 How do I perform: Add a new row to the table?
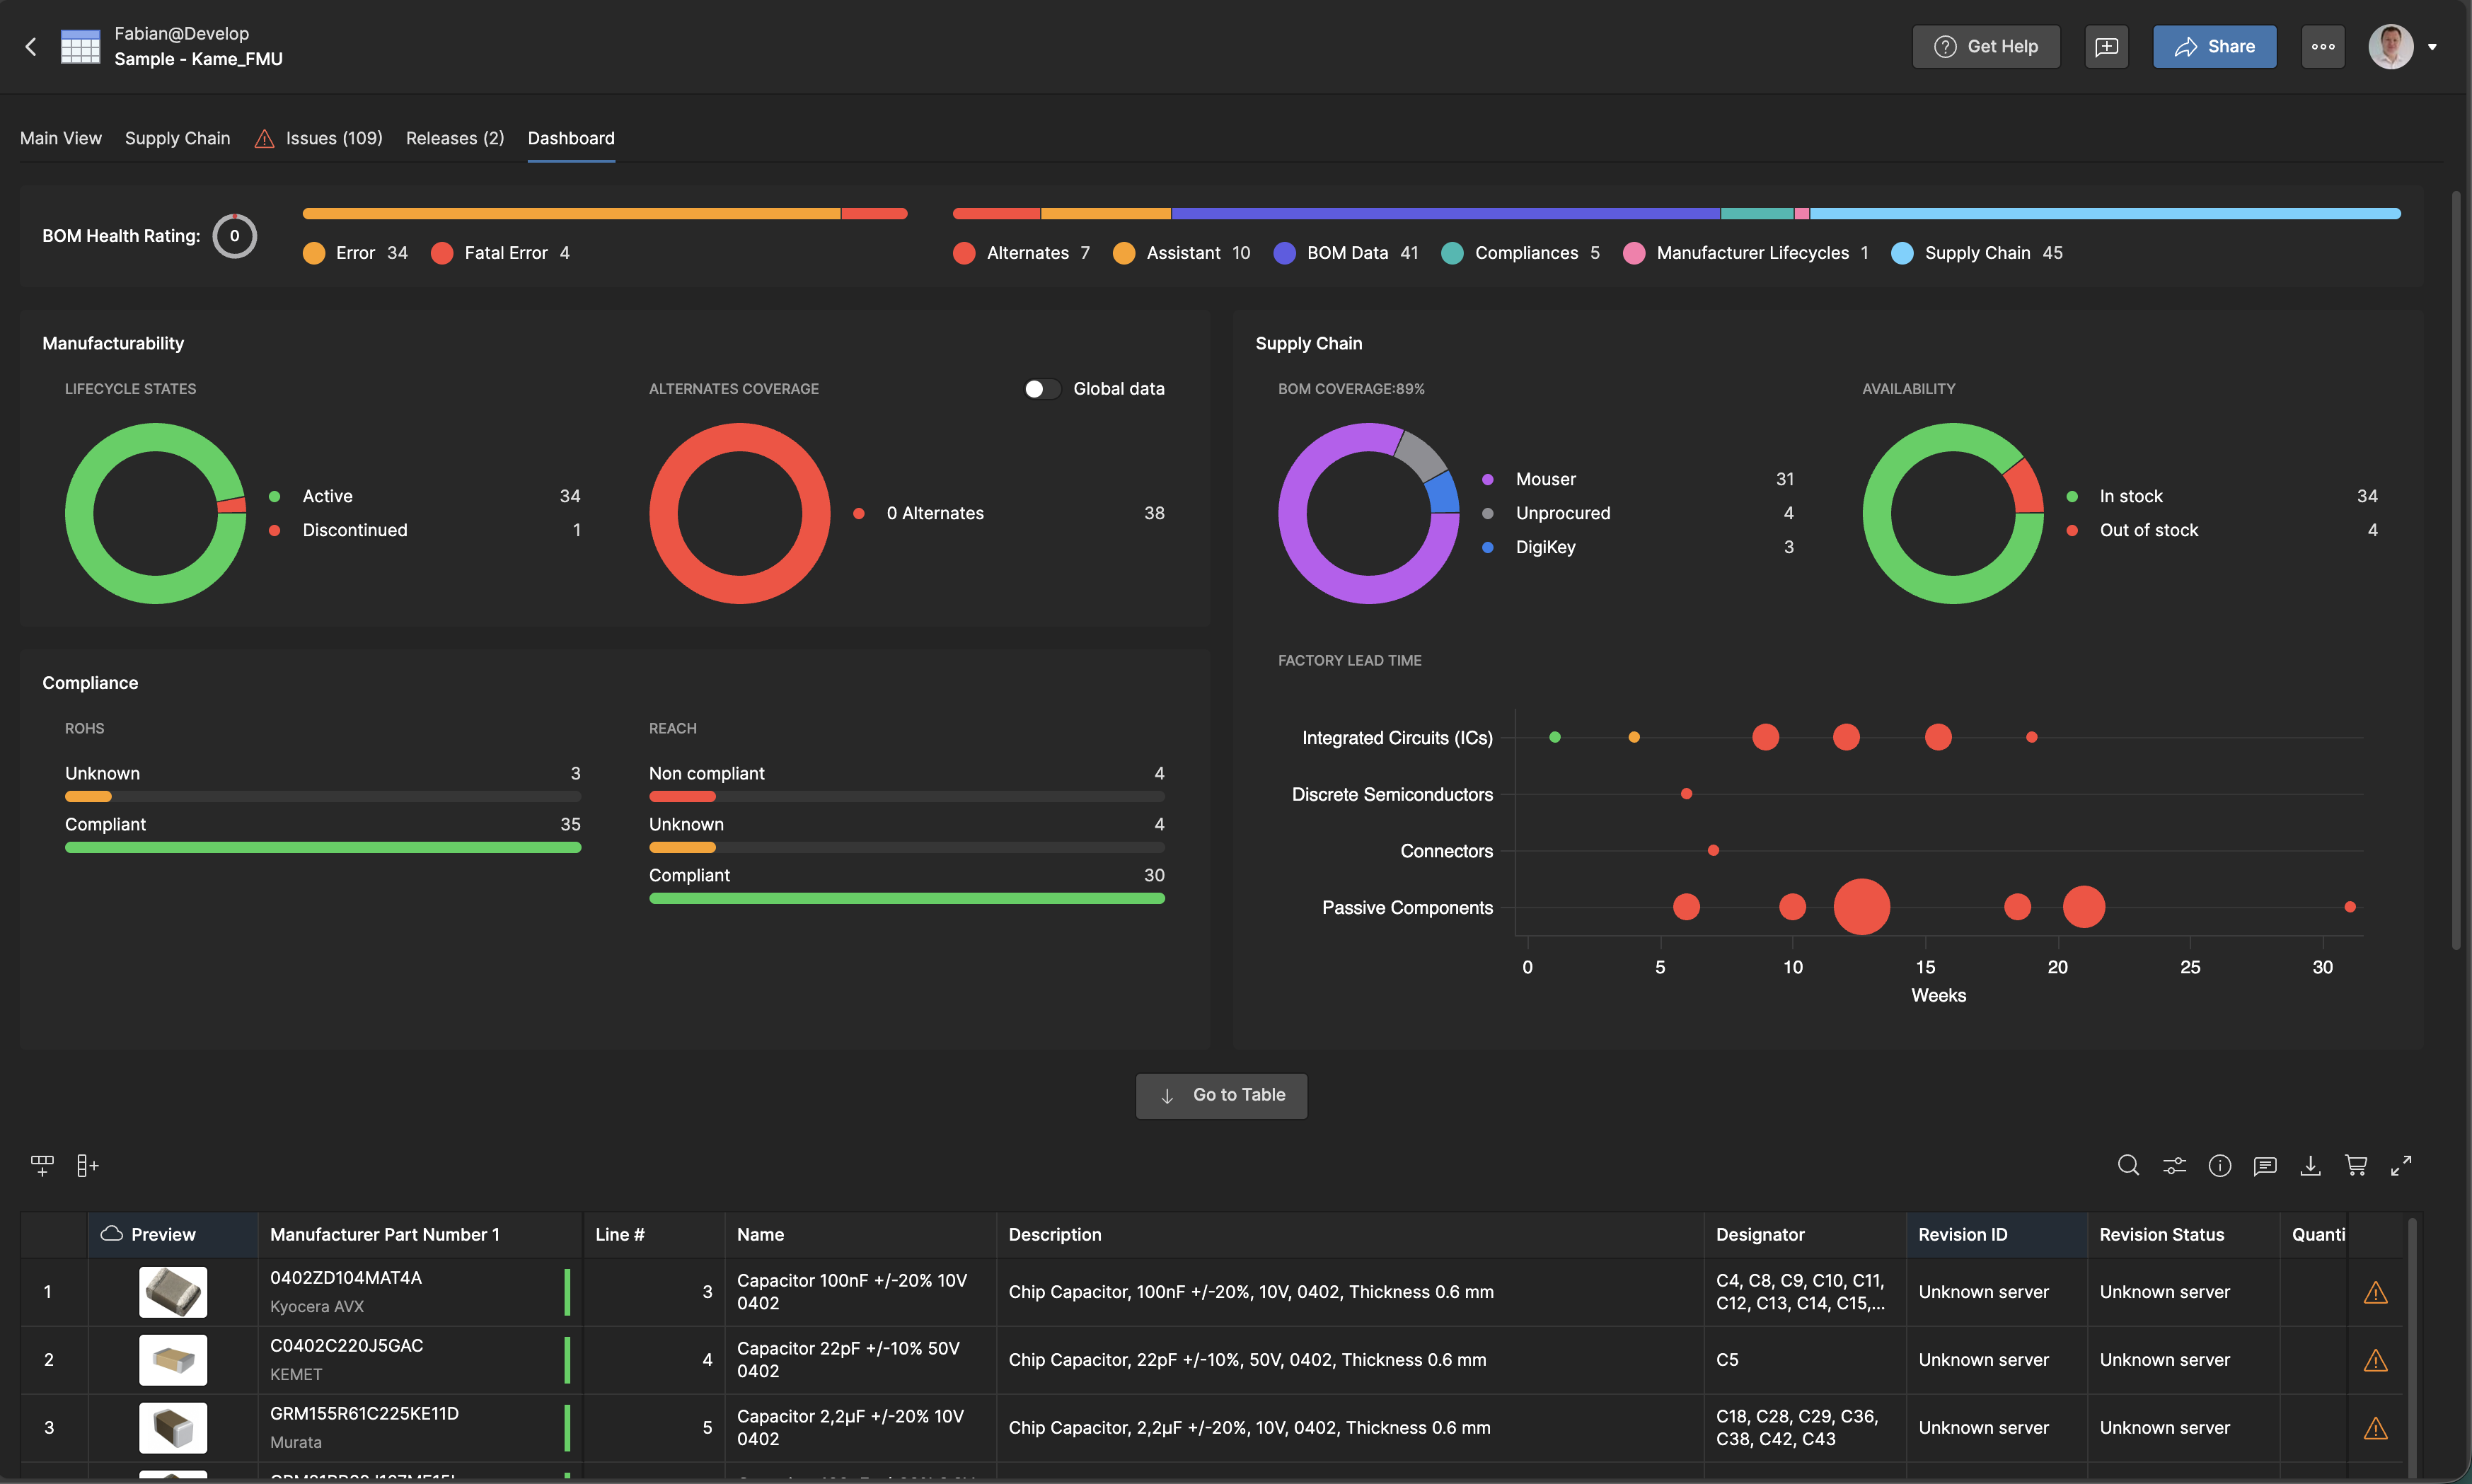pyautogui.click(x=42, y=1165)
